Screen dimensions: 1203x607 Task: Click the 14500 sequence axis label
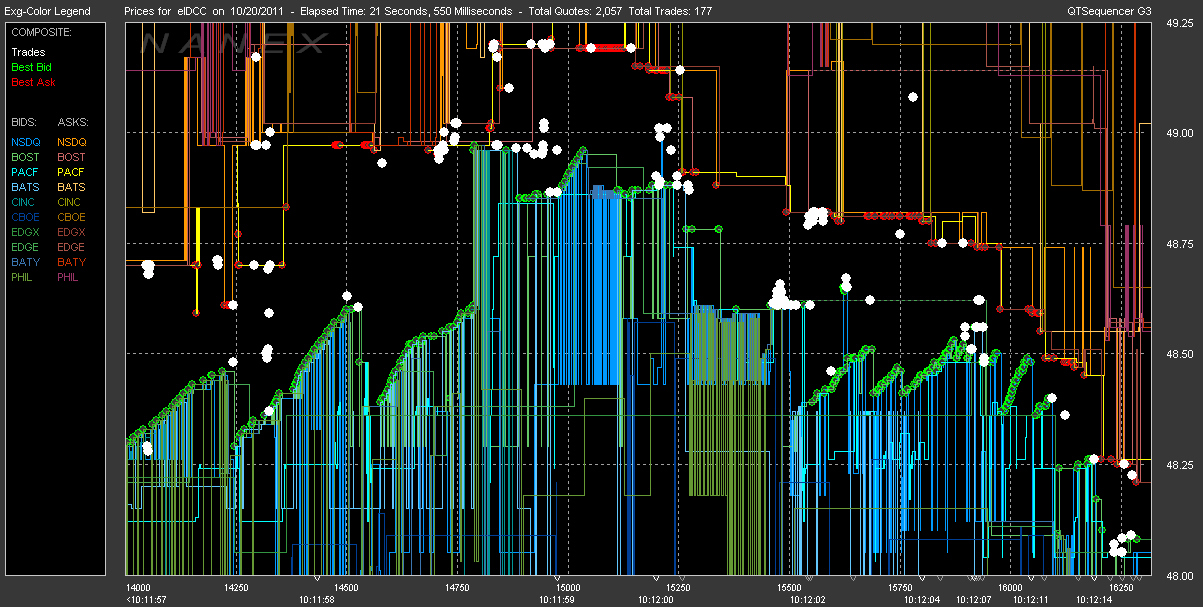click(346, 588)
